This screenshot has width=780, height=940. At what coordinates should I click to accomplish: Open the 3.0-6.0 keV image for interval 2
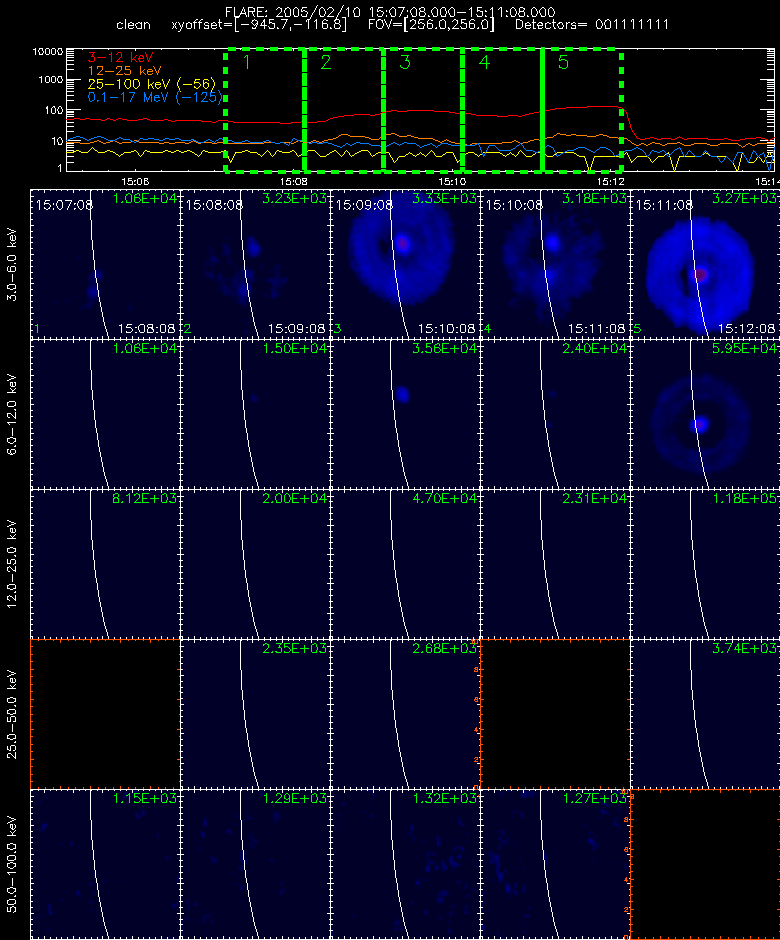tap(255, 264)
